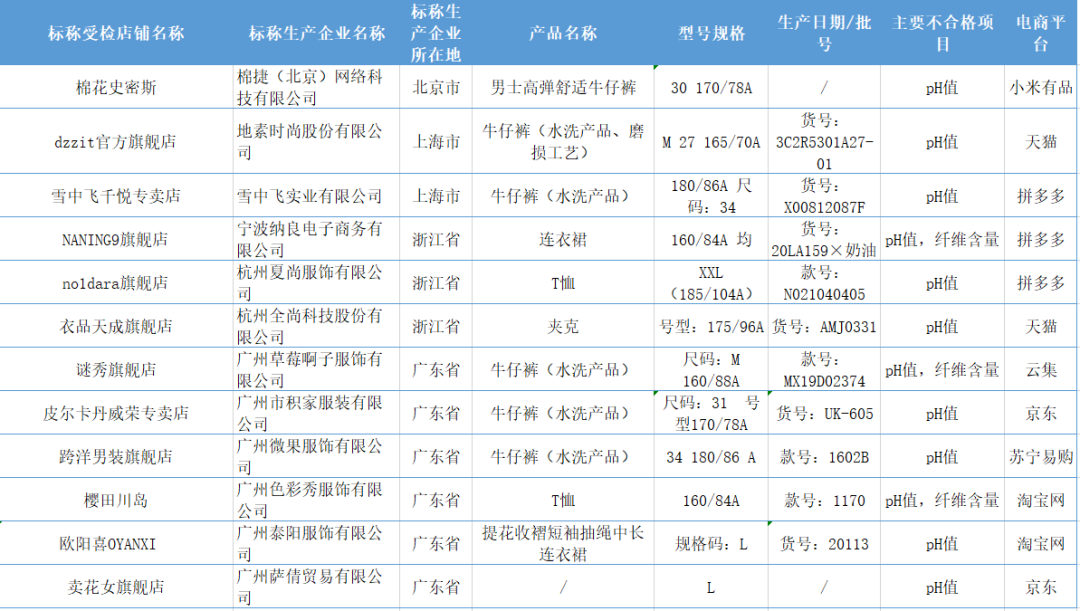This screenshot has height=611, width=1080.
Task: Click batch cell 款号：1602B
Action: 824,457
